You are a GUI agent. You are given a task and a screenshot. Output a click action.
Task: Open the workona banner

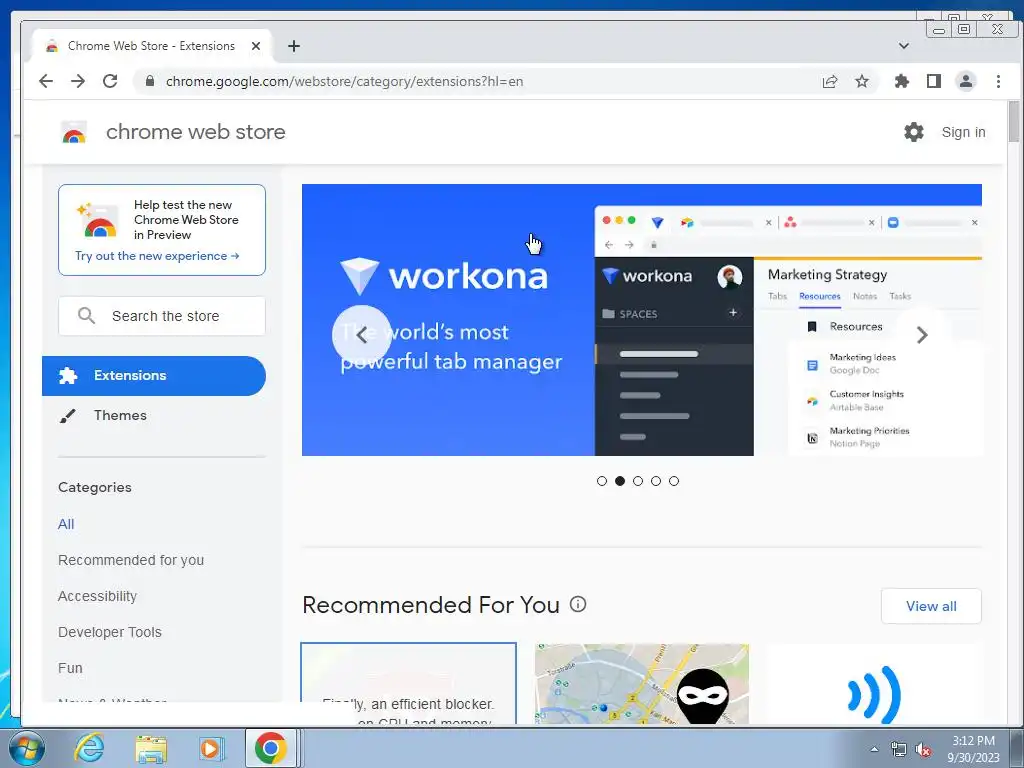(x=641, y=320)
